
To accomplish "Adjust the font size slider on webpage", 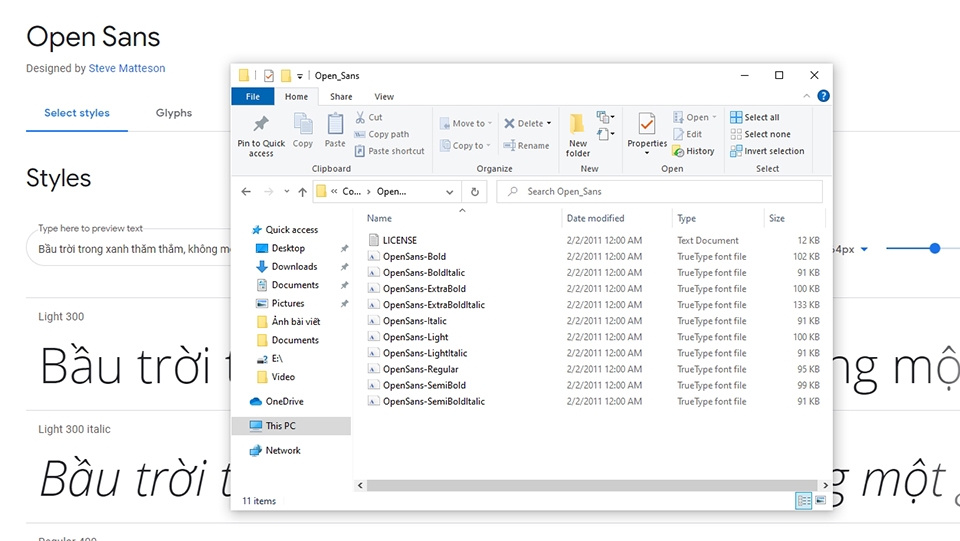I will point(934,248).
